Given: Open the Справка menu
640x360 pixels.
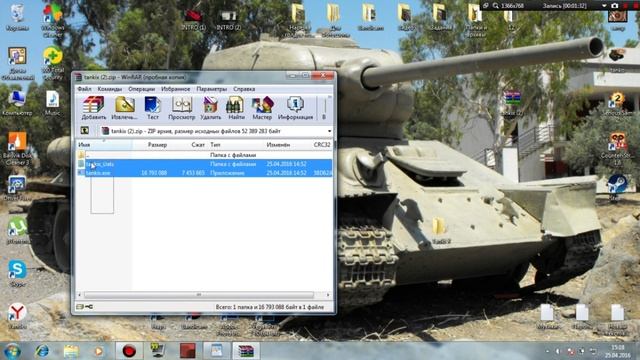Looking at the screenshot, I should [x=244, y=89].
